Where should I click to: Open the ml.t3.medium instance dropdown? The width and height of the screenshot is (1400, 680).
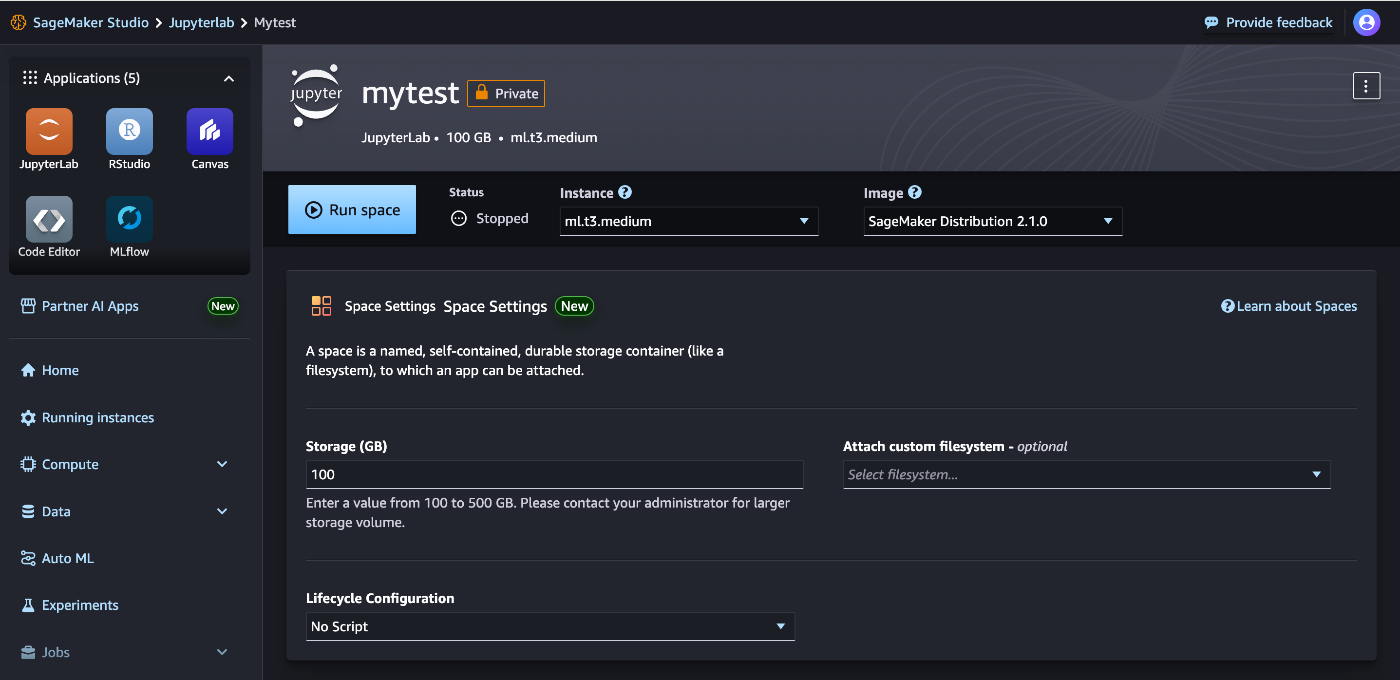(689, 221)
